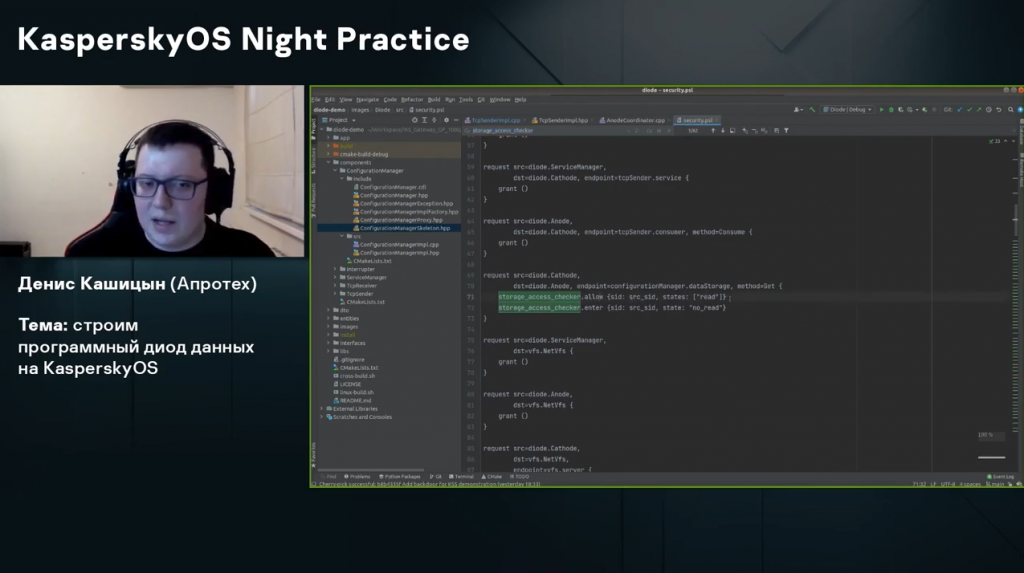Collapse all in Project panel

pos(434,120)
